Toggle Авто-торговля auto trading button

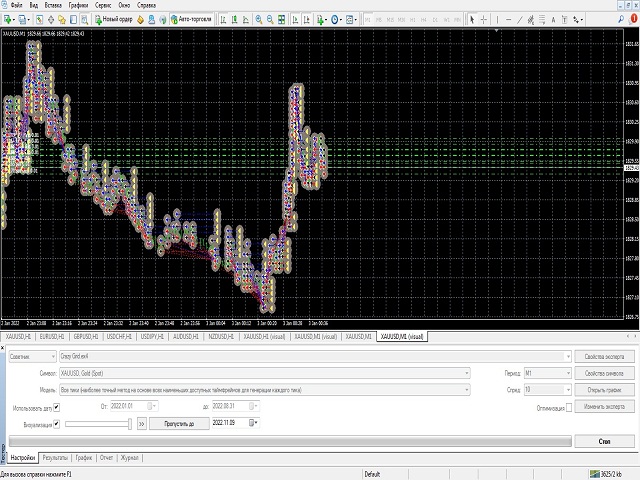tap(191, 19)
